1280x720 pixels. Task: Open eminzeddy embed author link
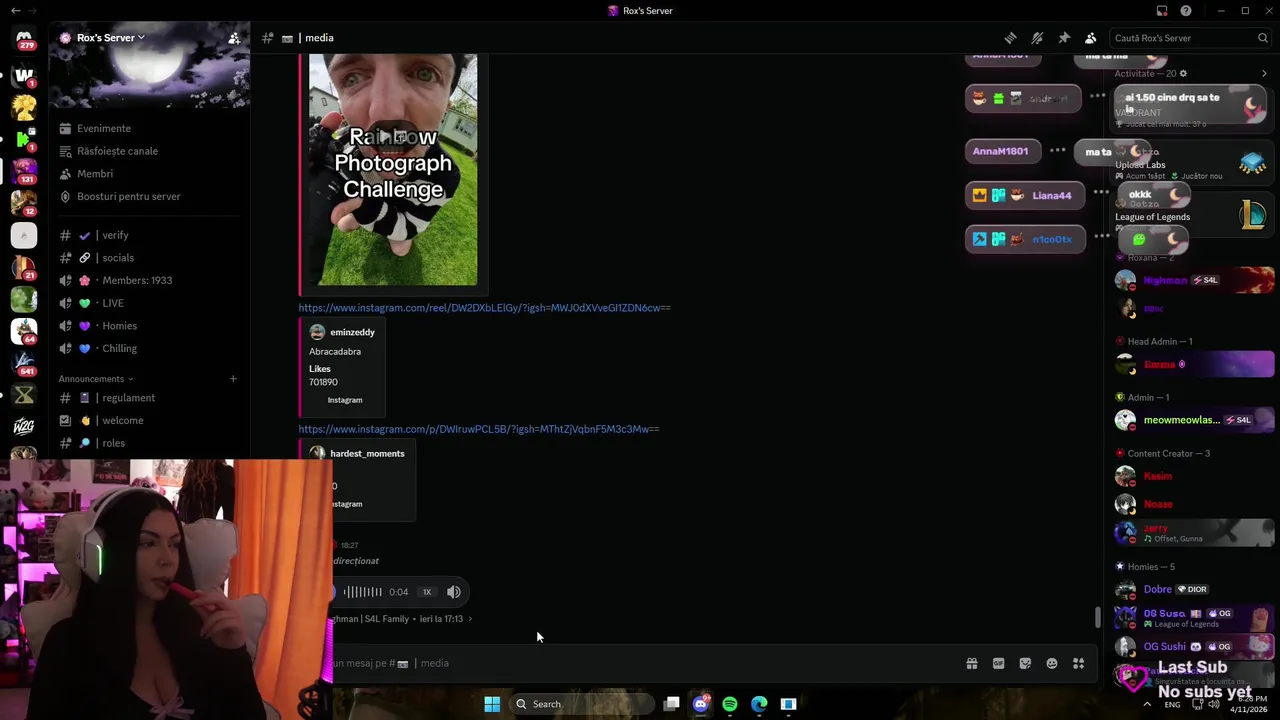(x=352, y=332)
